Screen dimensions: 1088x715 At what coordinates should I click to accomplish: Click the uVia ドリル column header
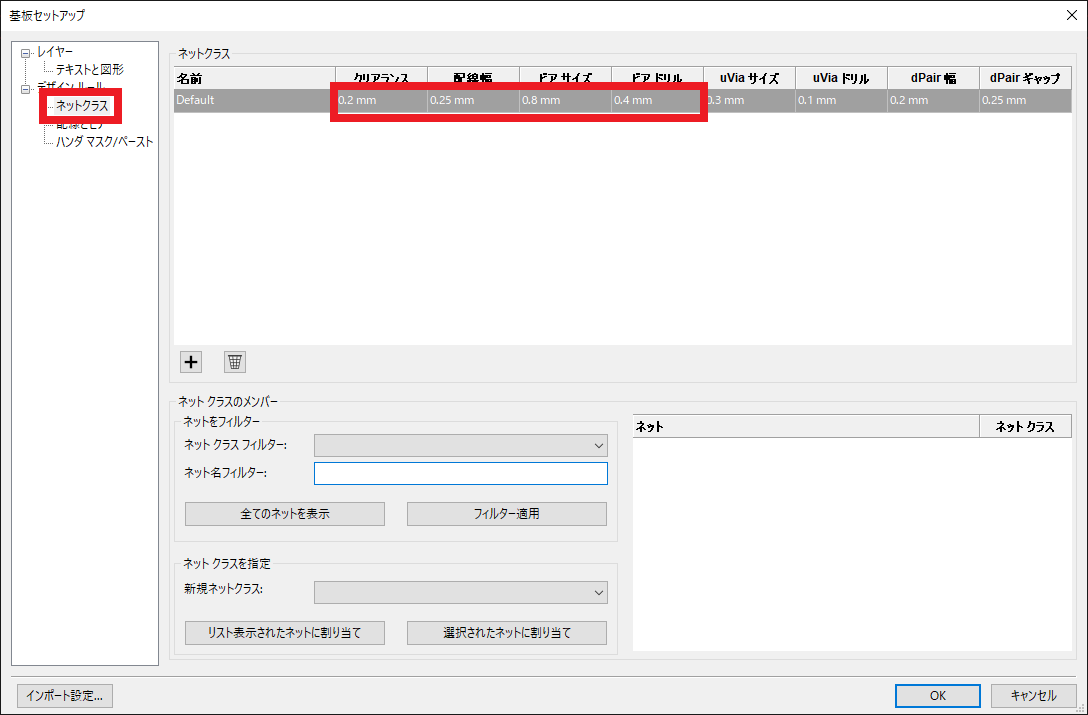tap(841, 78)
